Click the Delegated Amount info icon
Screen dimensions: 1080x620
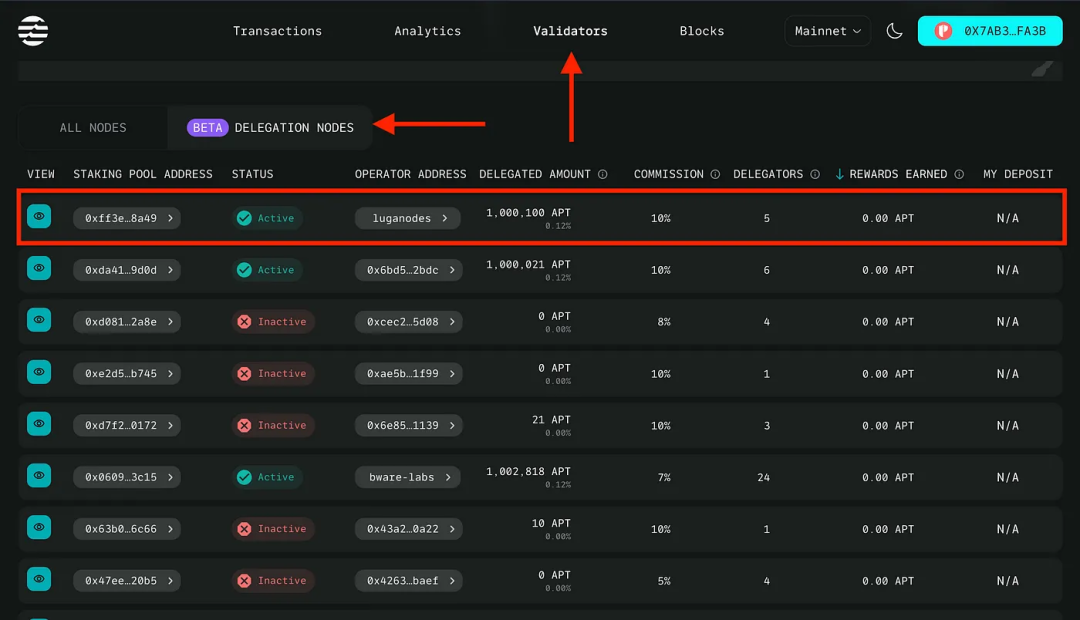603,174
